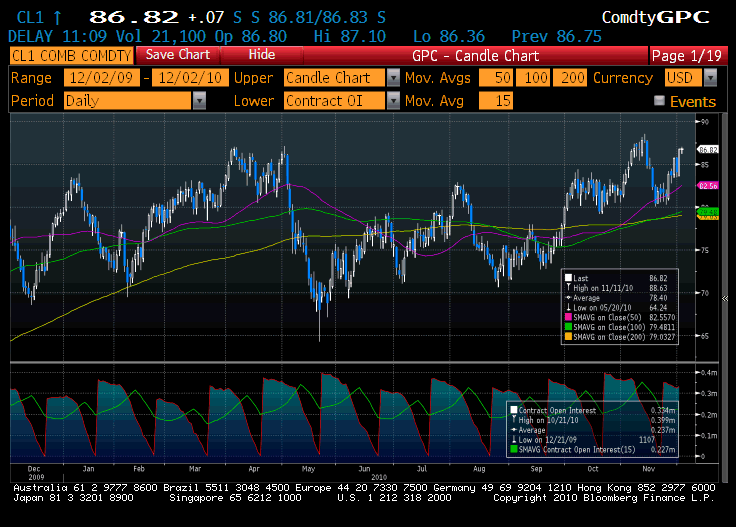Open the Period dropdown showing Daily
The height and width of the screenshot is (527, 736).
[199, 100]
